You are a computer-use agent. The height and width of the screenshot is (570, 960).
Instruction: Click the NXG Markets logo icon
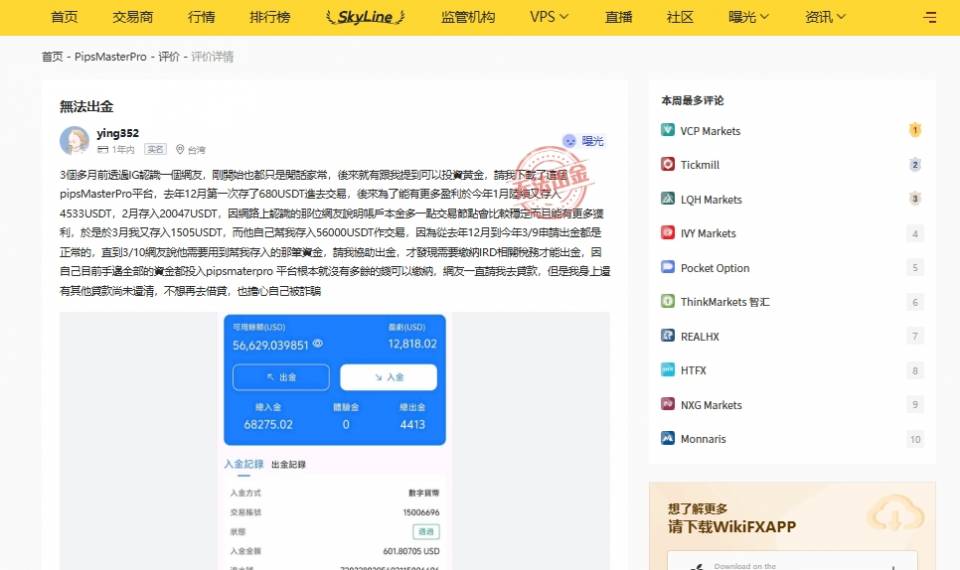(668, 404)
